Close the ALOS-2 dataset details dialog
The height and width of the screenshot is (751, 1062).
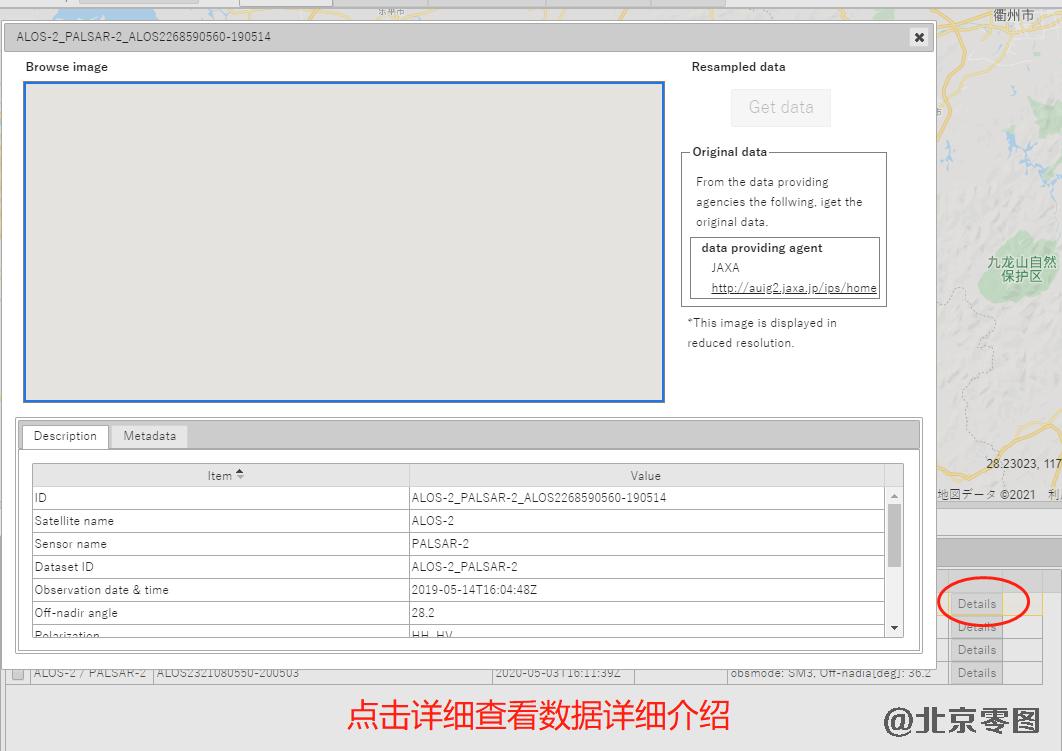919,37
